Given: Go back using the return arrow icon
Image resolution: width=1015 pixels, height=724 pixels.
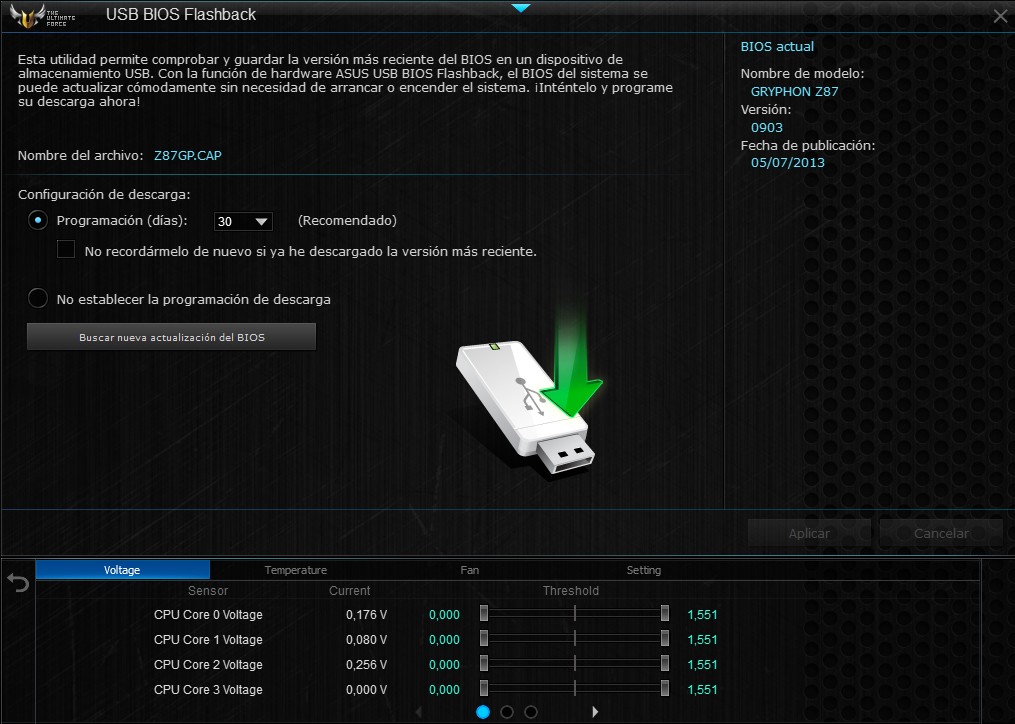Looking at the screenshot, I should tap(18, 583).
